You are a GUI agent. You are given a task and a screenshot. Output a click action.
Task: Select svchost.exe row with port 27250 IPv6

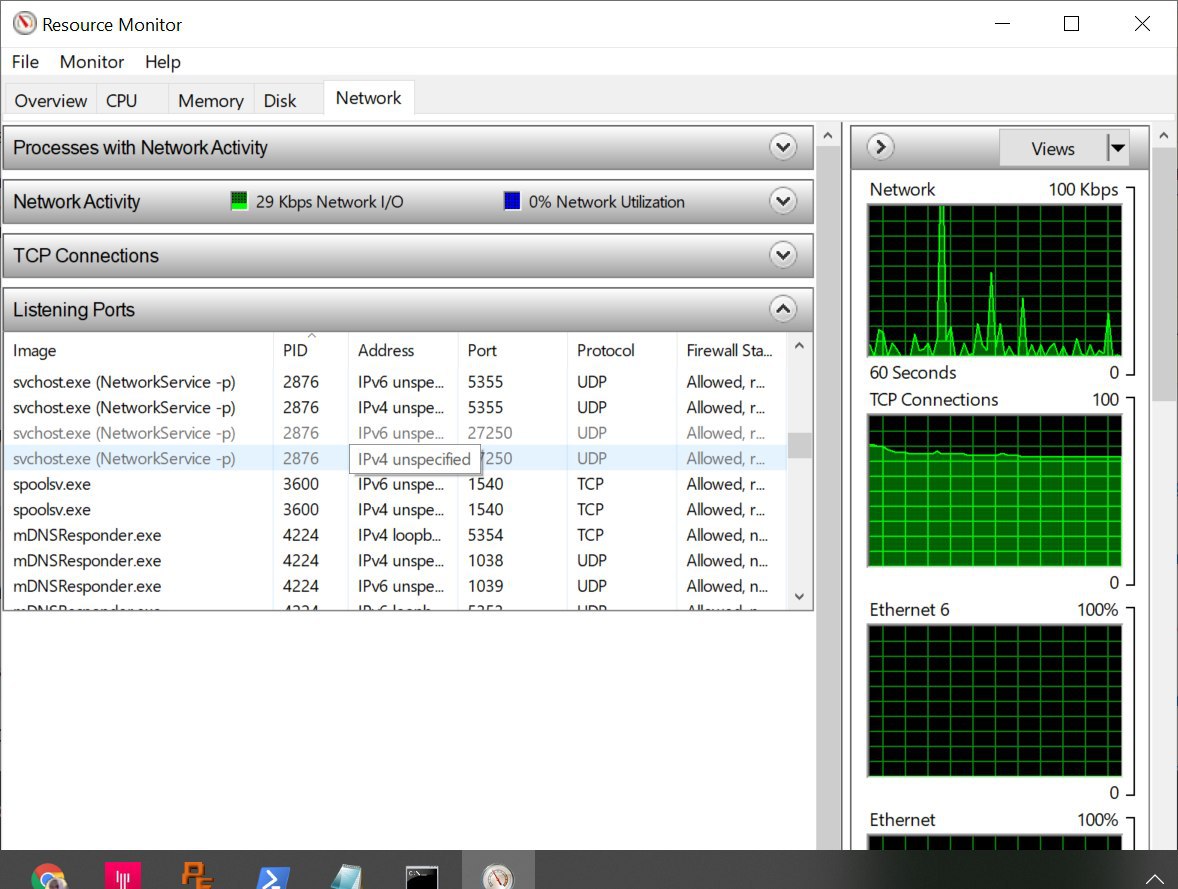(x=395, y=433)
